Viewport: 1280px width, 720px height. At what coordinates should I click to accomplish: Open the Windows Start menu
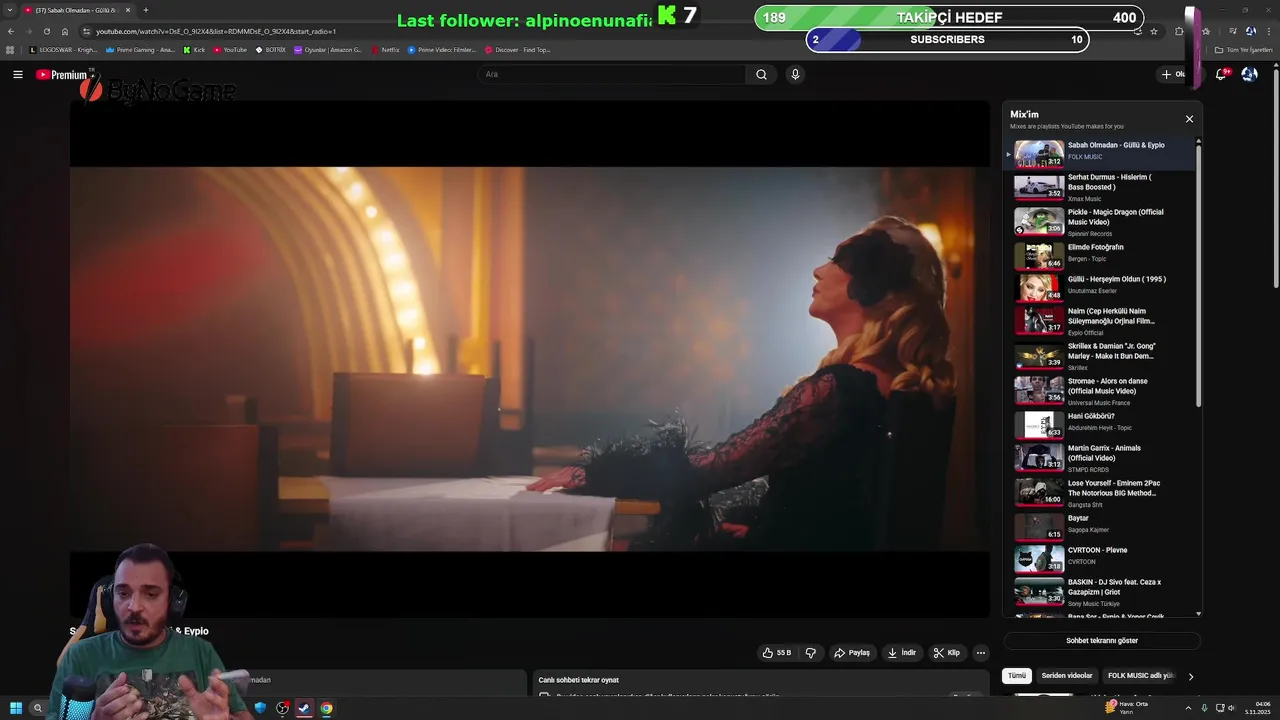[x=16, y=708]
